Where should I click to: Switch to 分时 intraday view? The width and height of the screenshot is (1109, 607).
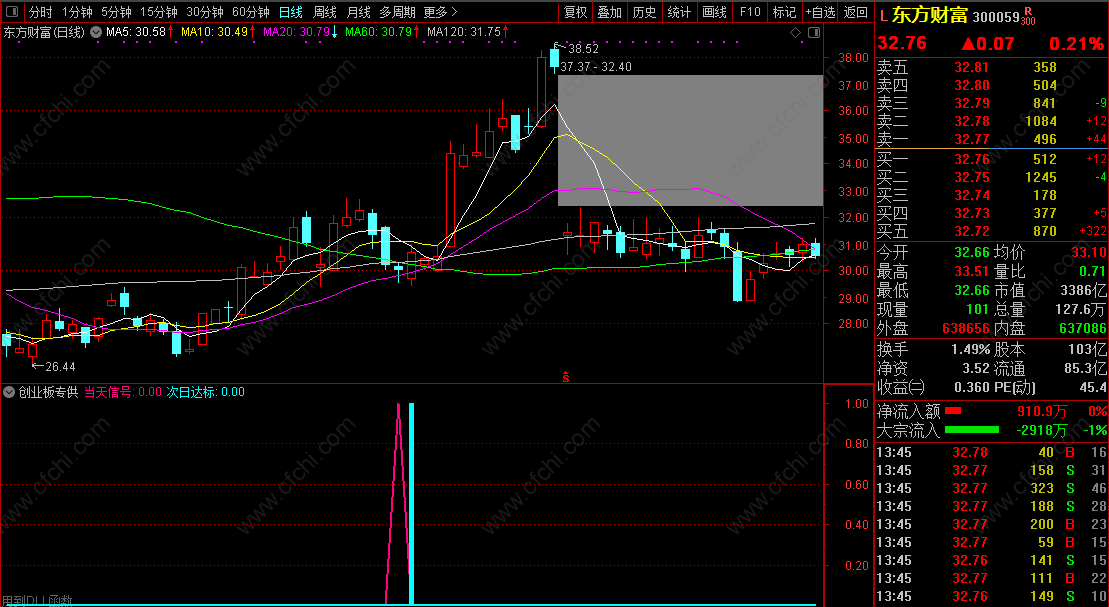pos(40,12)
